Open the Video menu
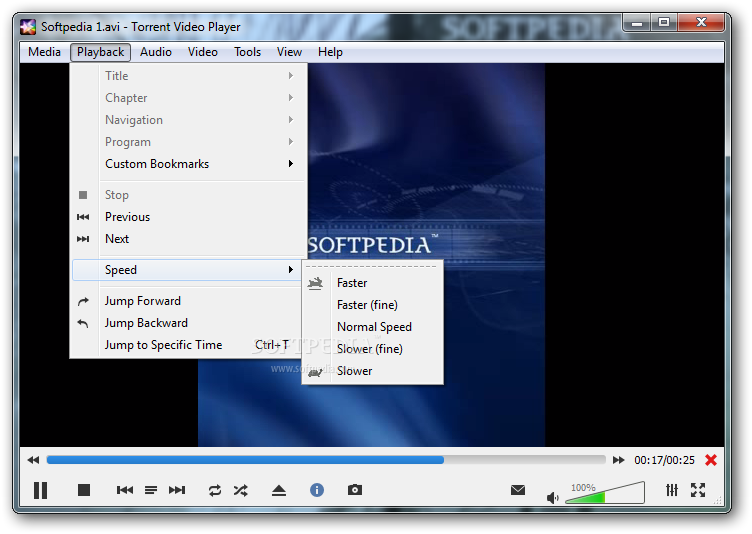Image resolution: width=752 pixels, height=534 pixels. (202, 52)
